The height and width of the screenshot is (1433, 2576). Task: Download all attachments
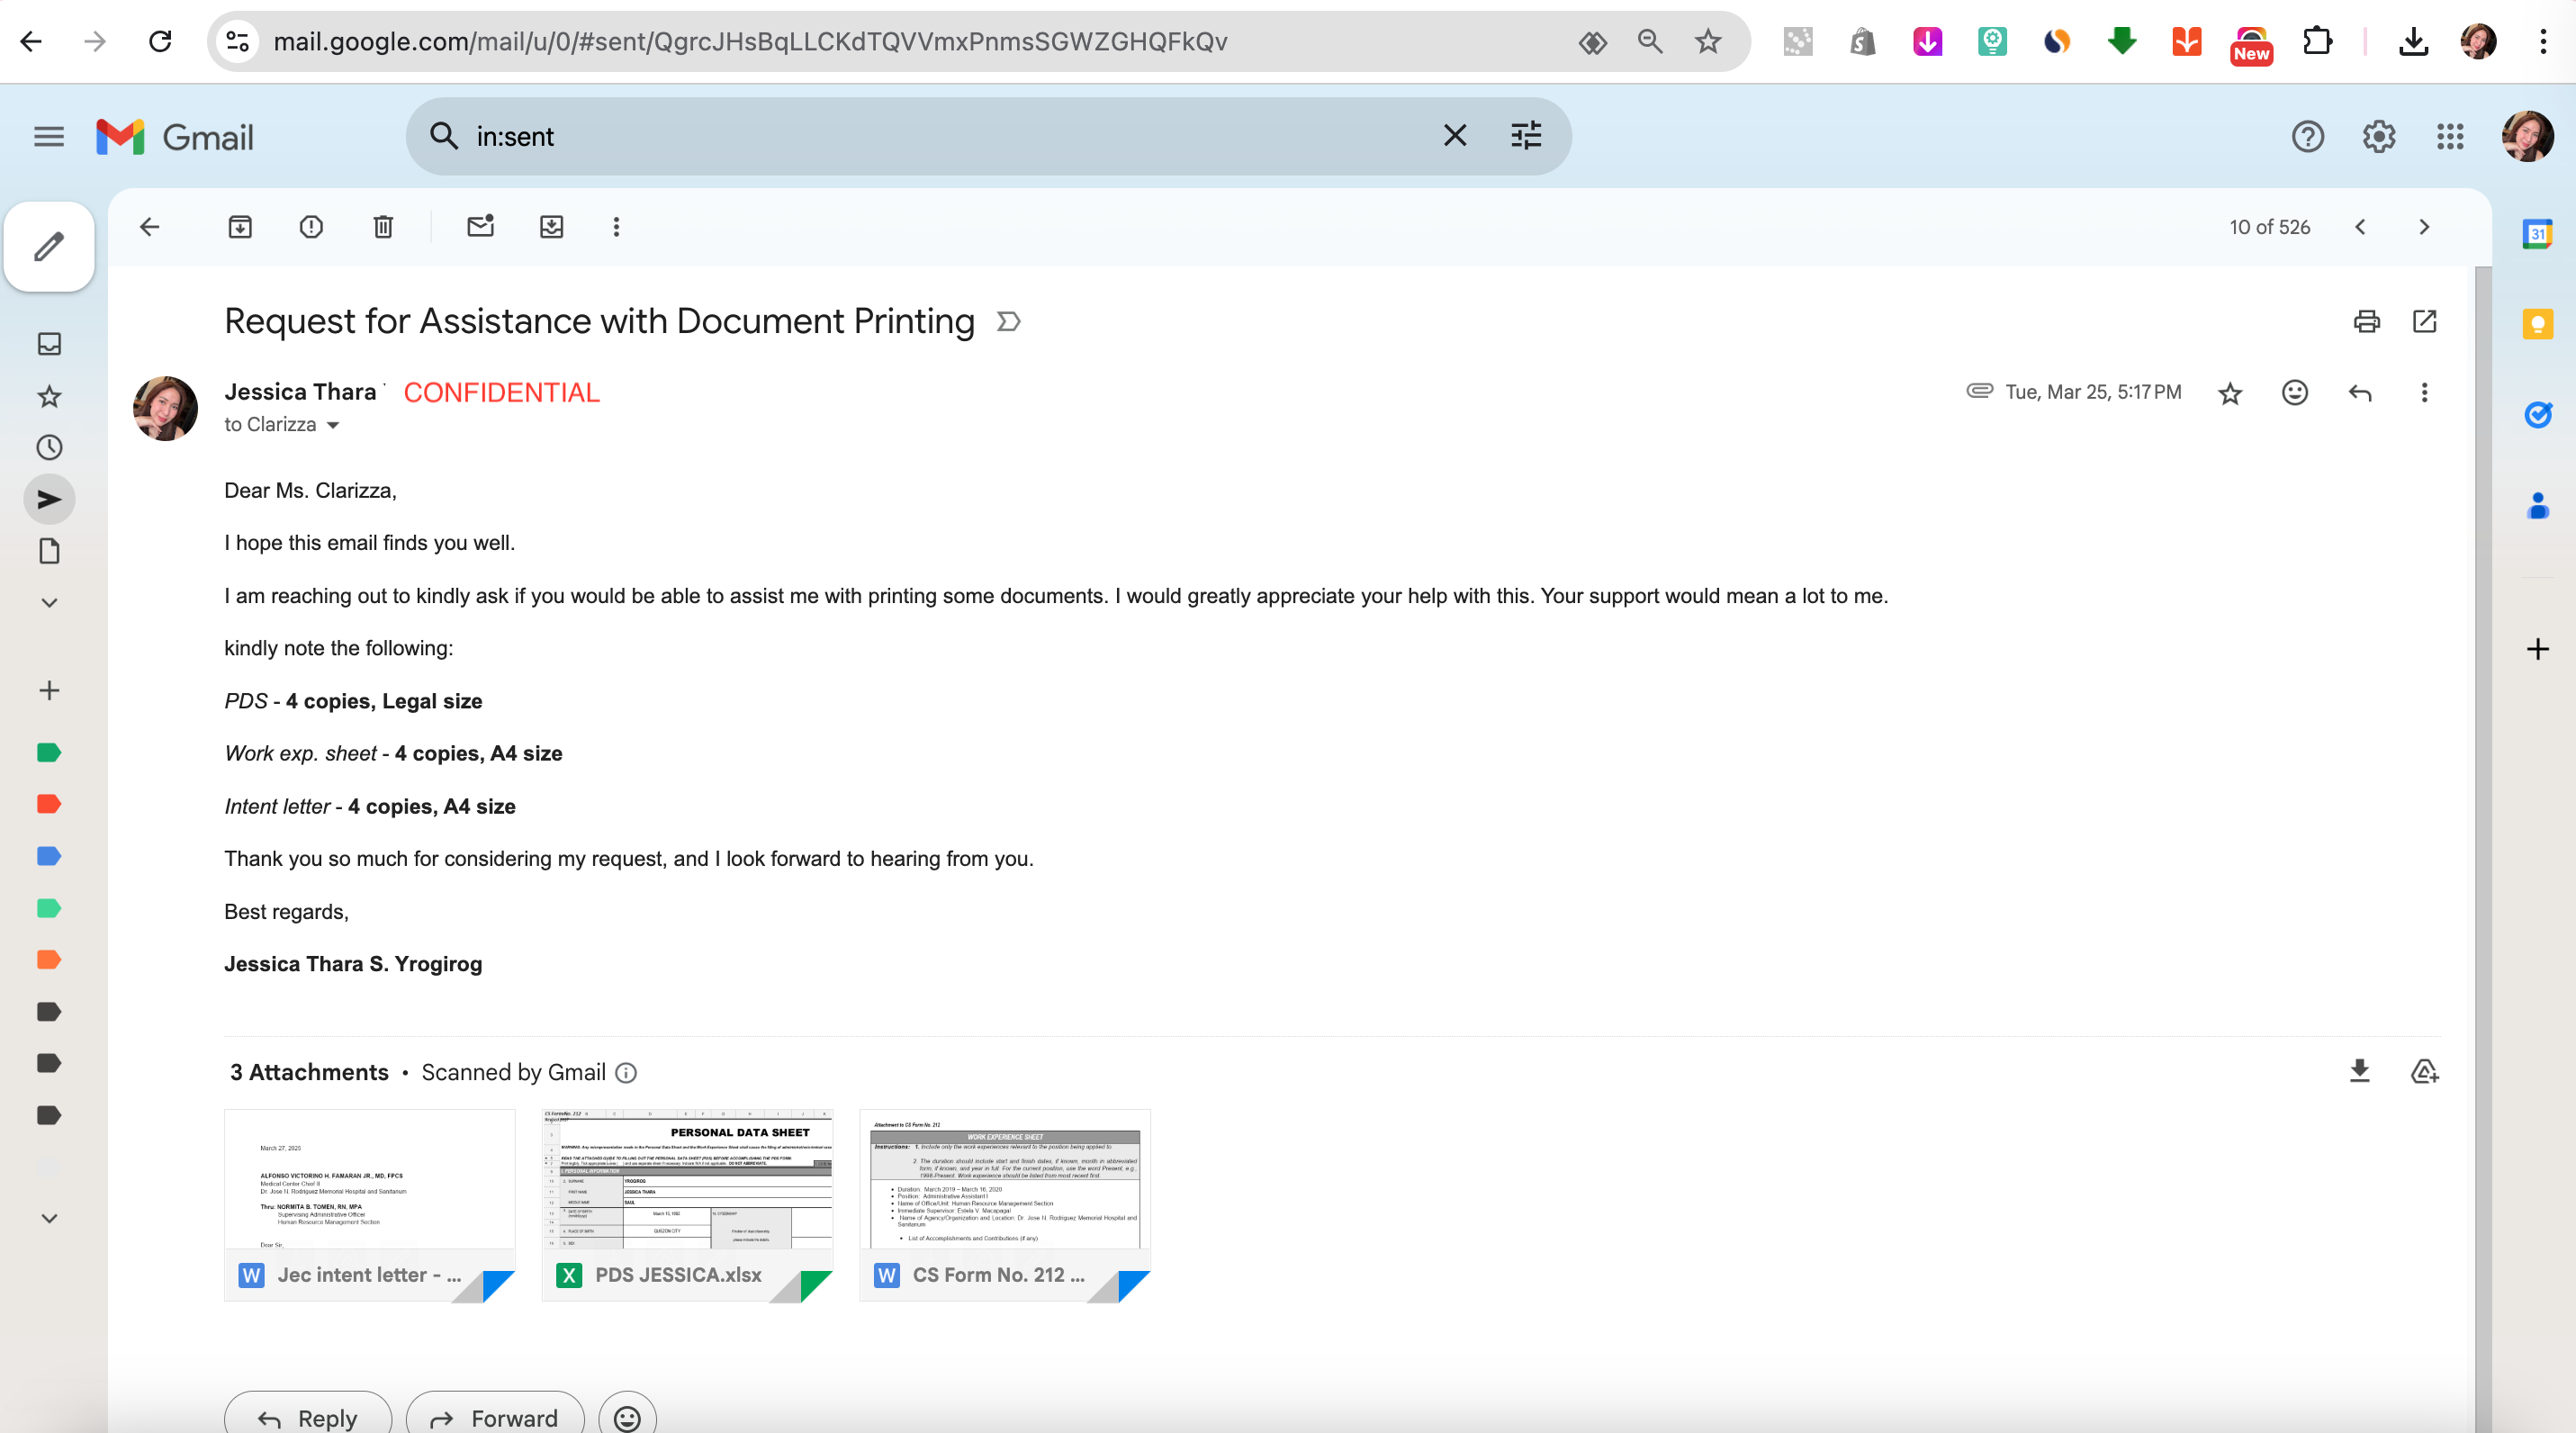pyautogui.click(x=2359, y=1072)
